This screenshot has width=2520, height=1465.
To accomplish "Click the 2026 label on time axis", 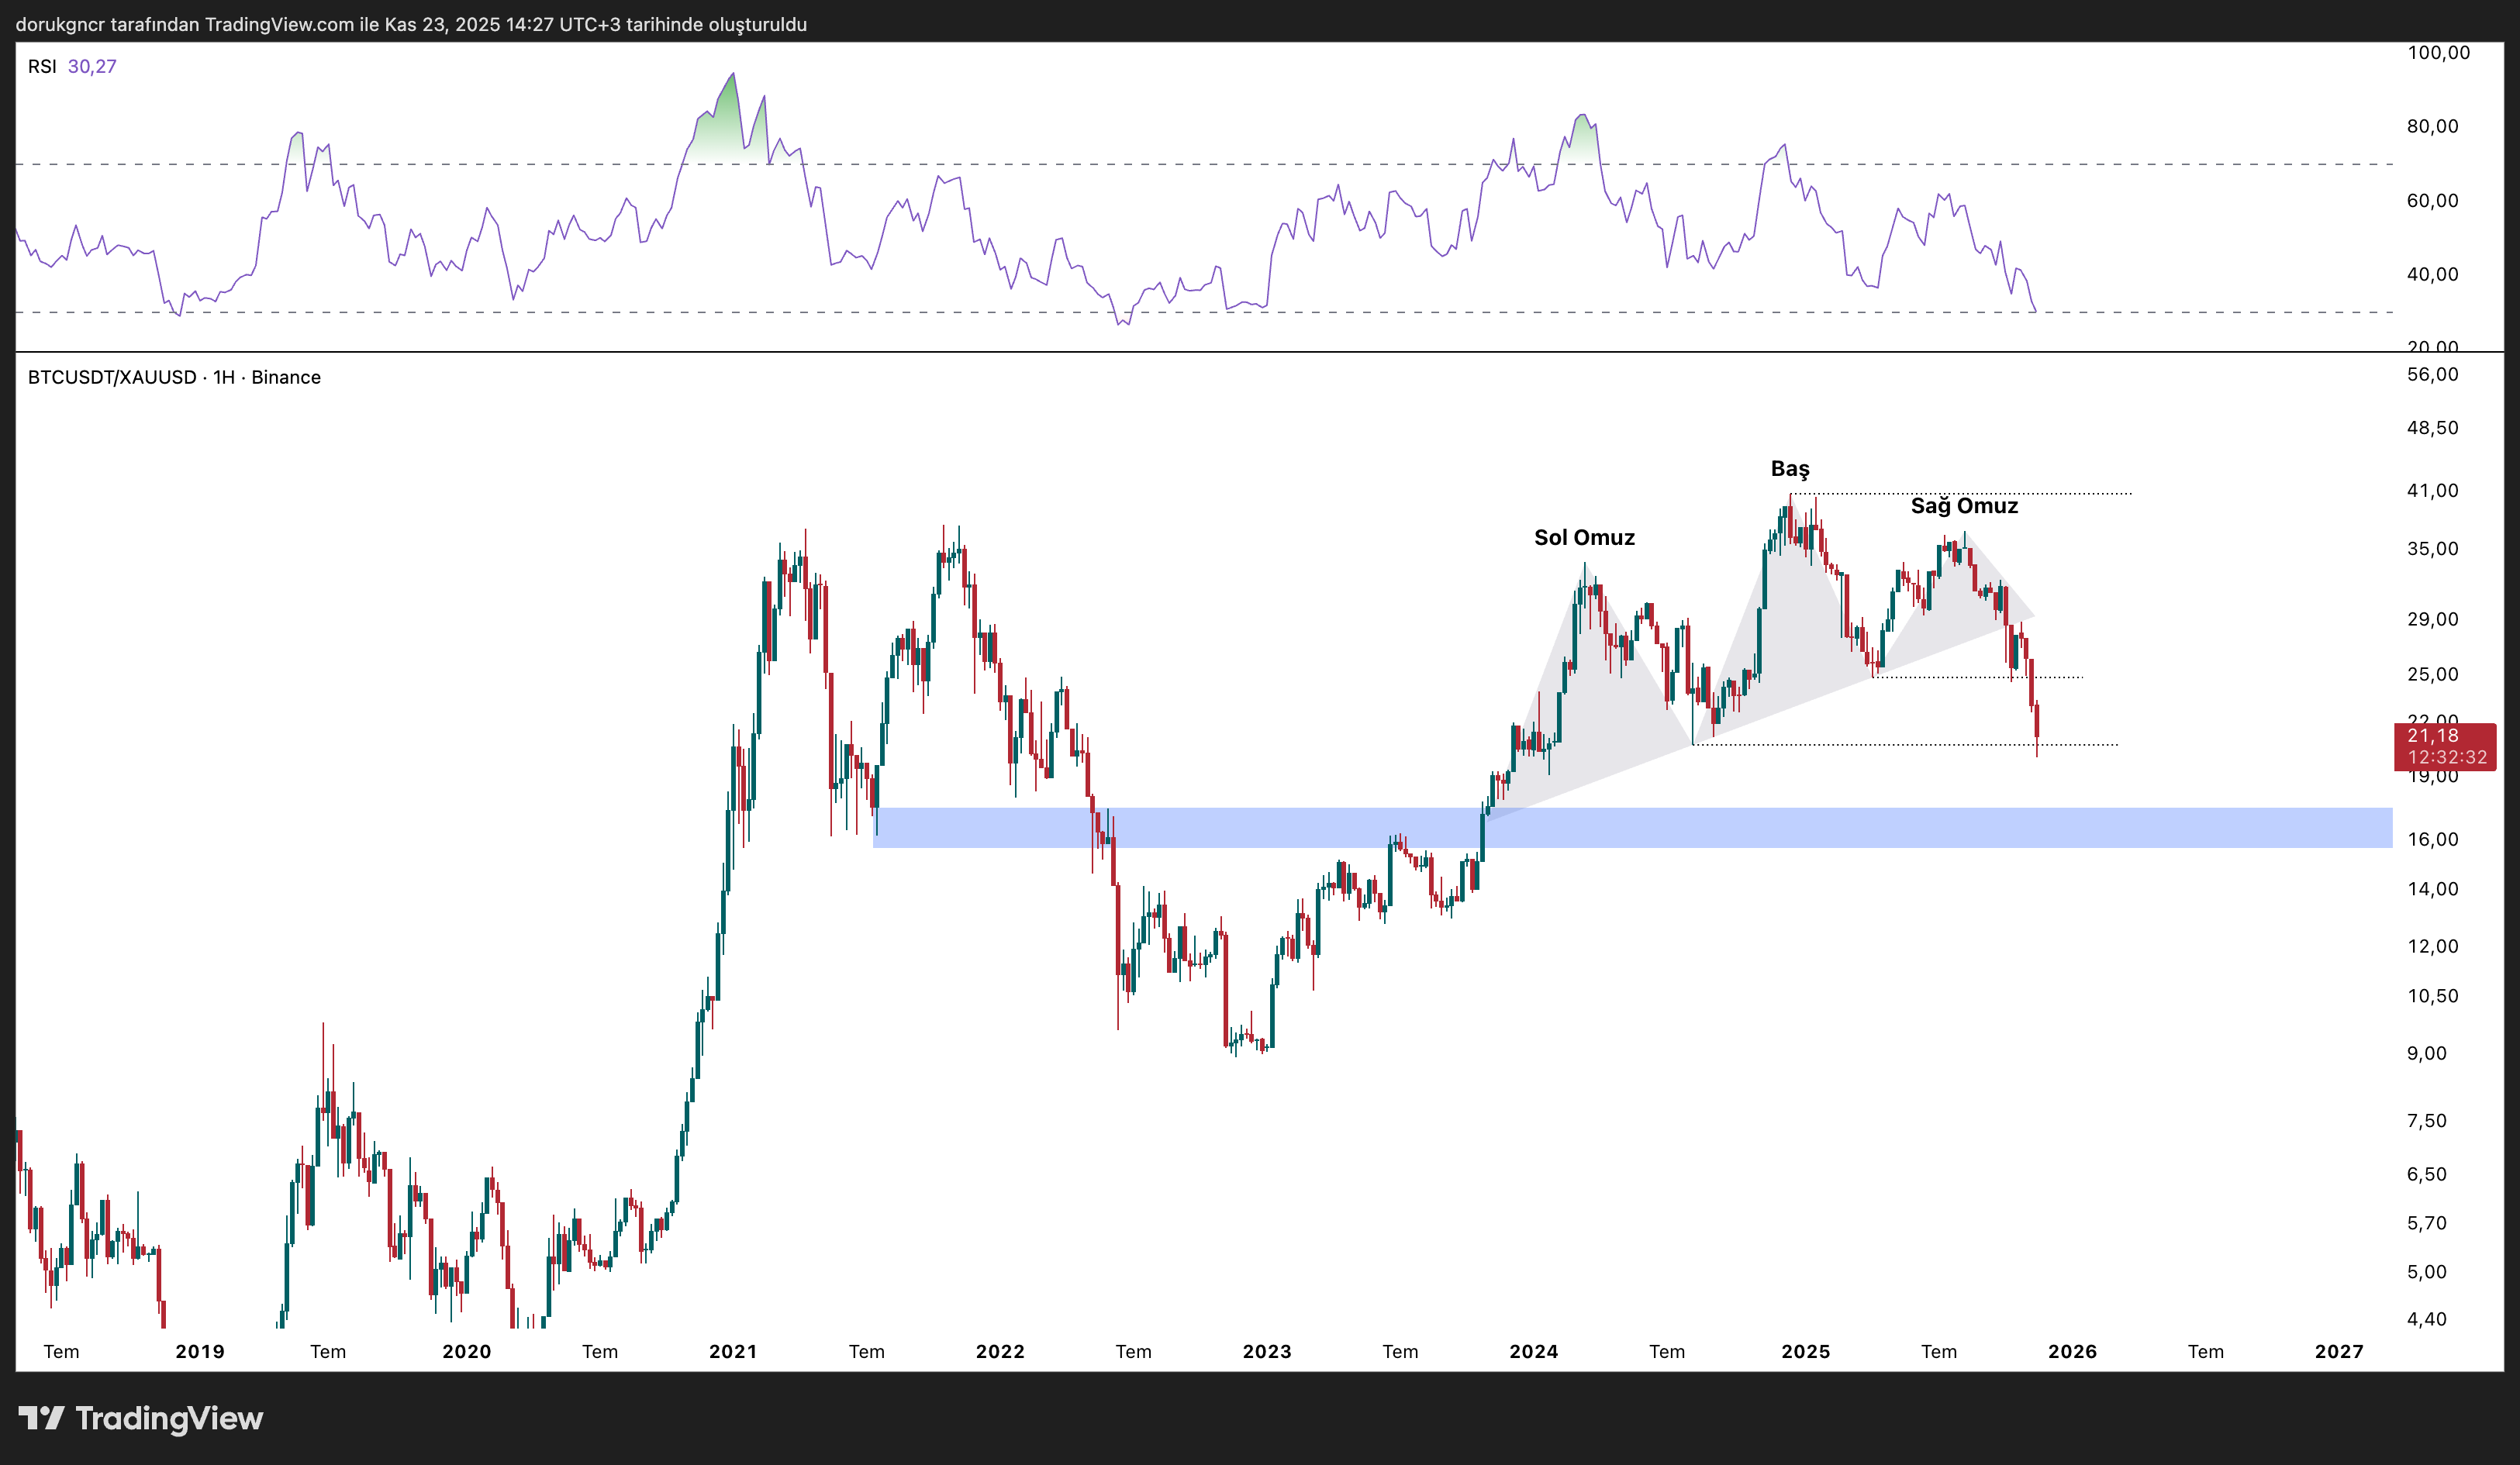I will [2072, 1351].
